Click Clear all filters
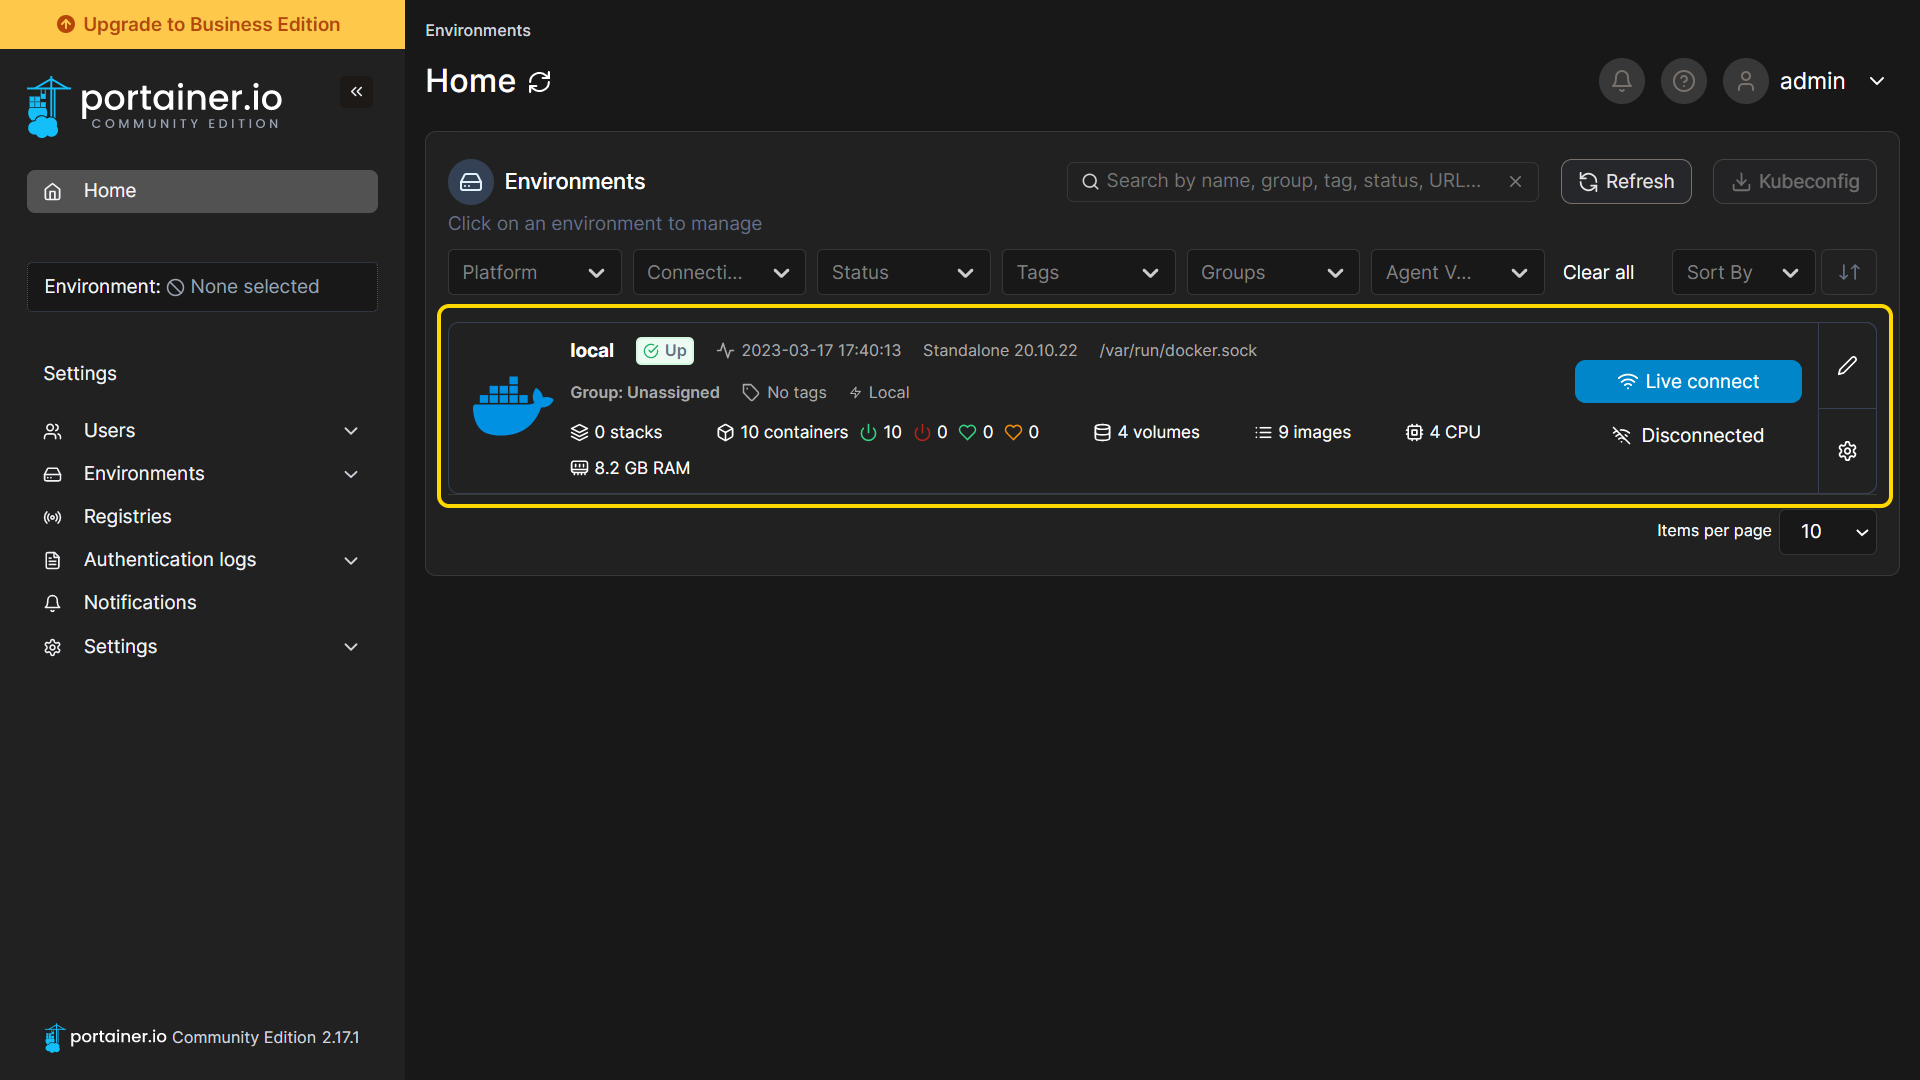 pos(1598,272)
